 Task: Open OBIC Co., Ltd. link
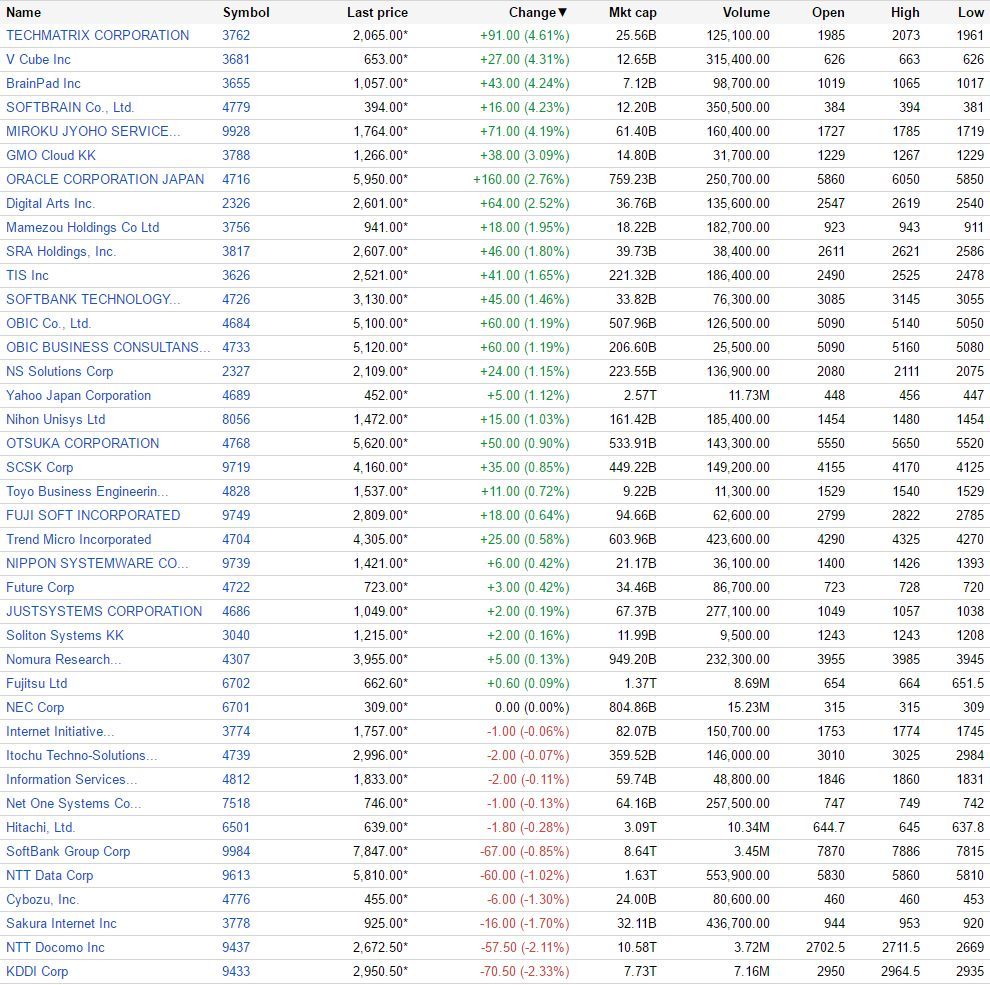[x=49, y=323]
